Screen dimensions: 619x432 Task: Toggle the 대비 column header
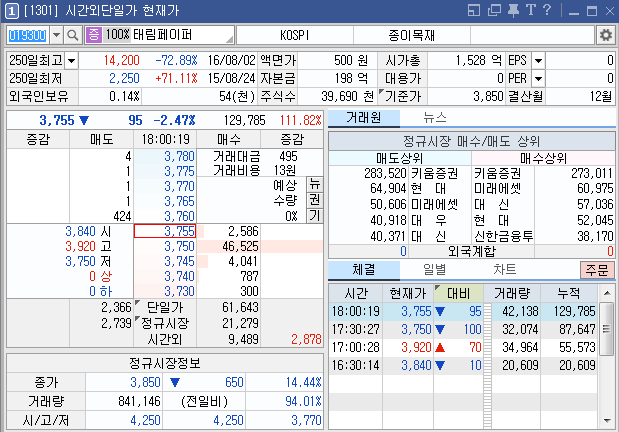(458, 293)
